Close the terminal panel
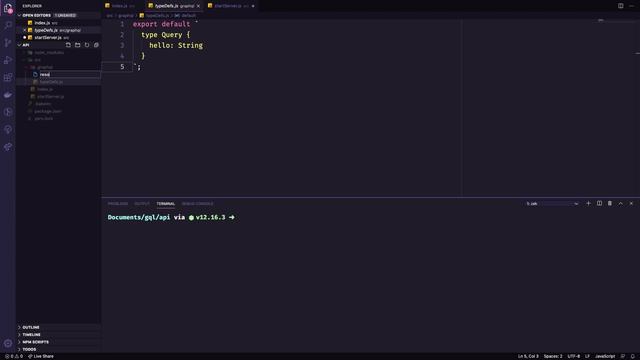The height and width of the screenshot is (360, 640). (631, 203)
